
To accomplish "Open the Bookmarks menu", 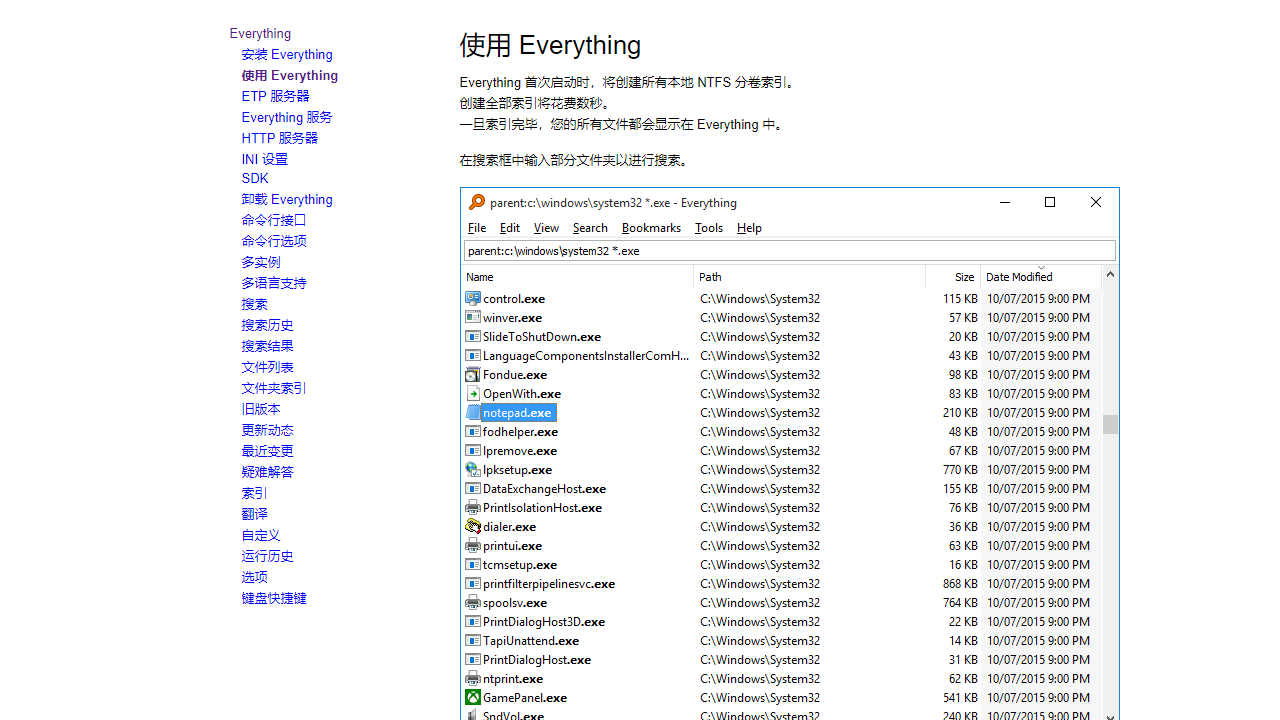I will (x=651, y=228).
